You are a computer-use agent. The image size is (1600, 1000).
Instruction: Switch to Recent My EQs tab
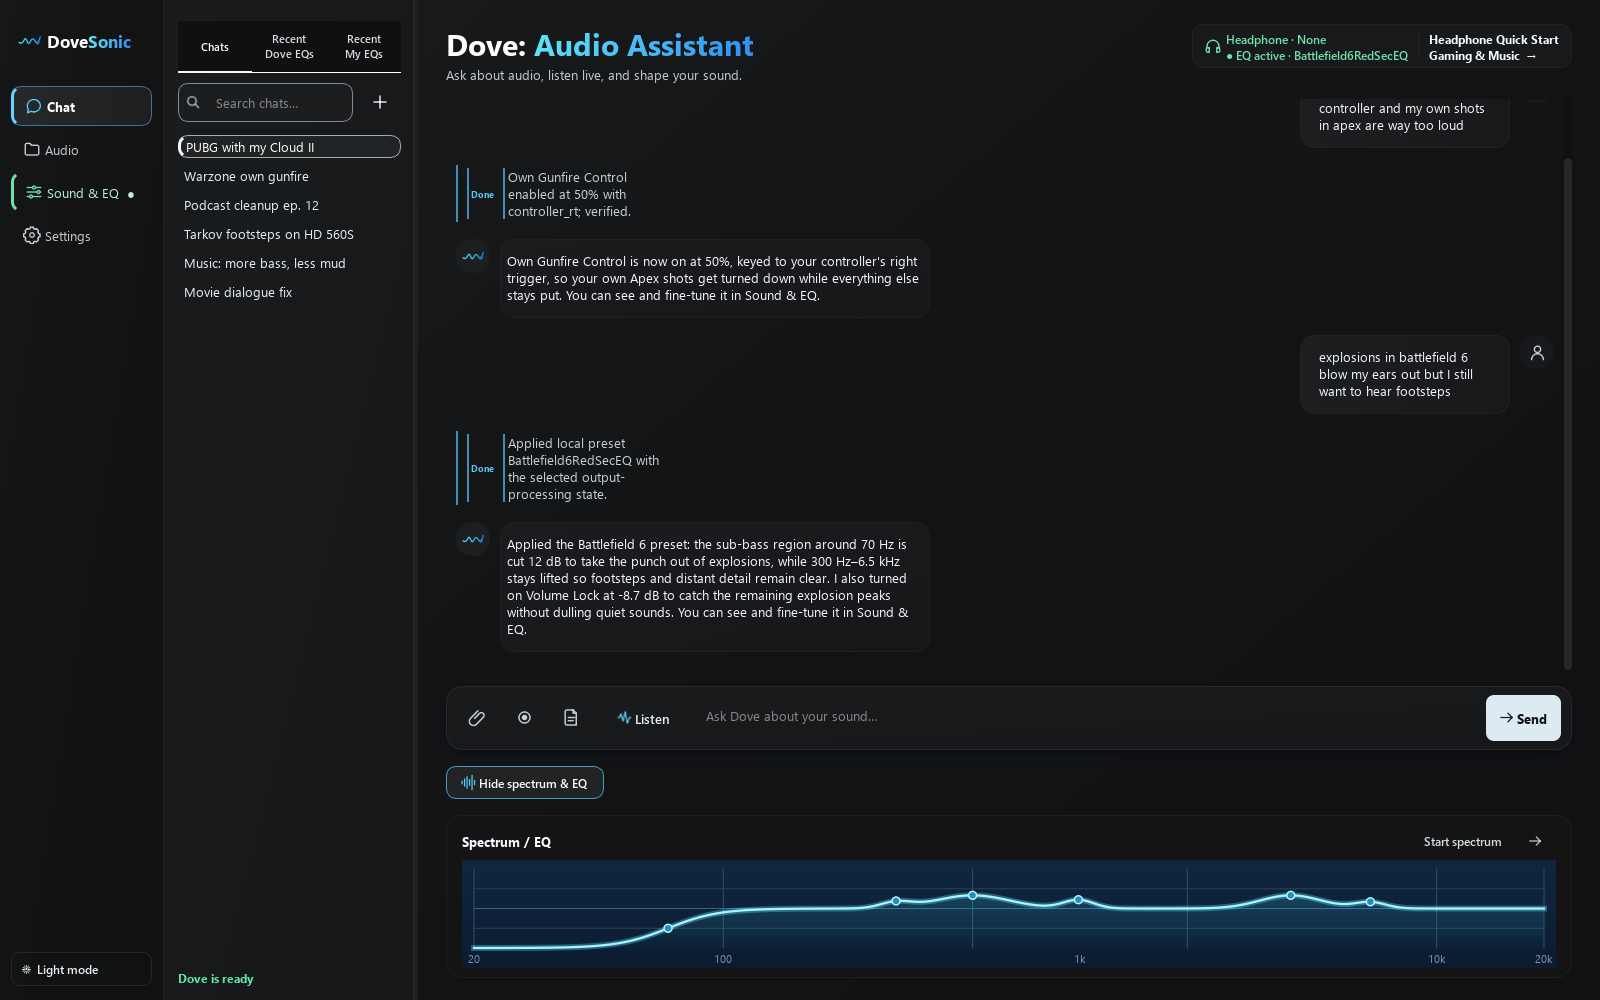coord(364,47)
